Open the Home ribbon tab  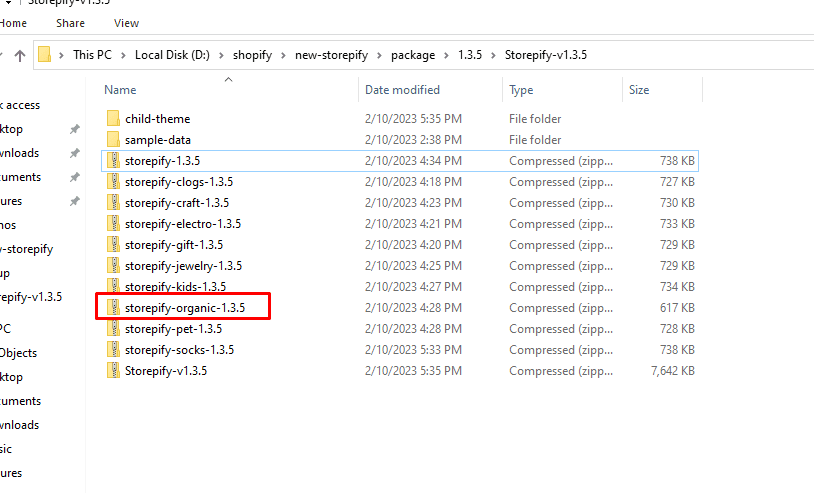click(x=14, y=22)
